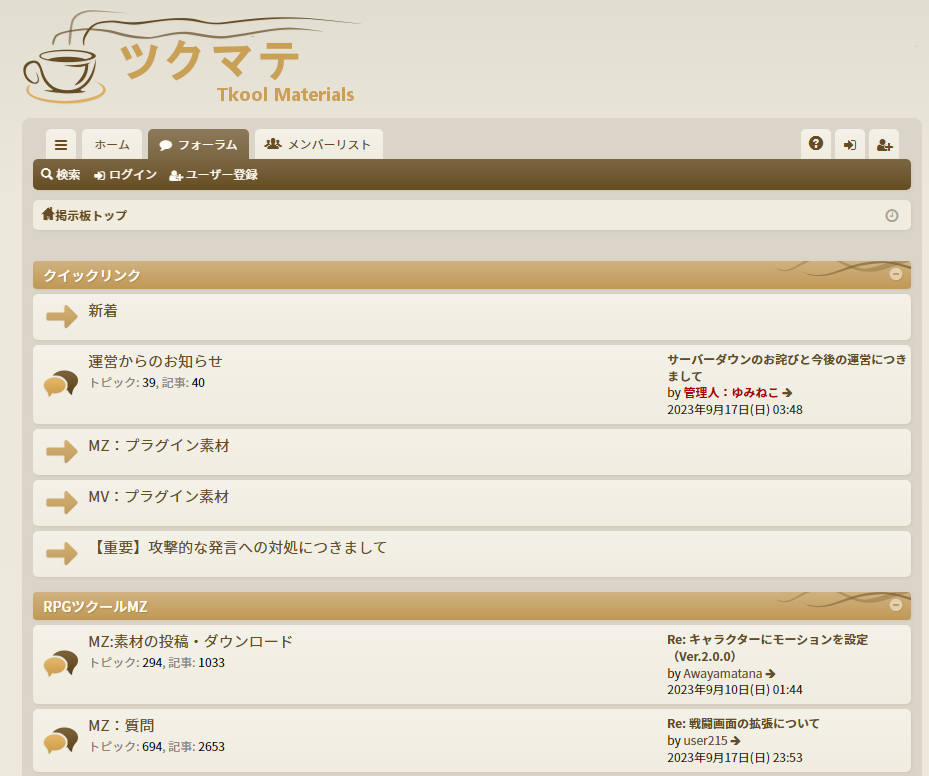Click the login arrow icon at top right
This screenshot has width=929, height=776.
(x=850, y=145)
